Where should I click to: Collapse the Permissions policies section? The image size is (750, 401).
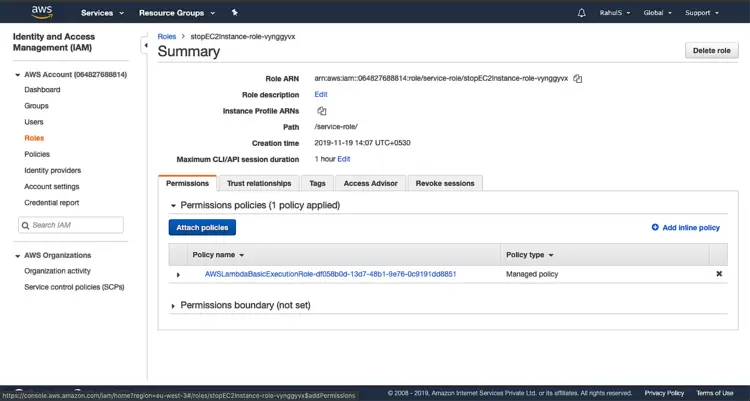pyautogui.click(x=173, y=206)
